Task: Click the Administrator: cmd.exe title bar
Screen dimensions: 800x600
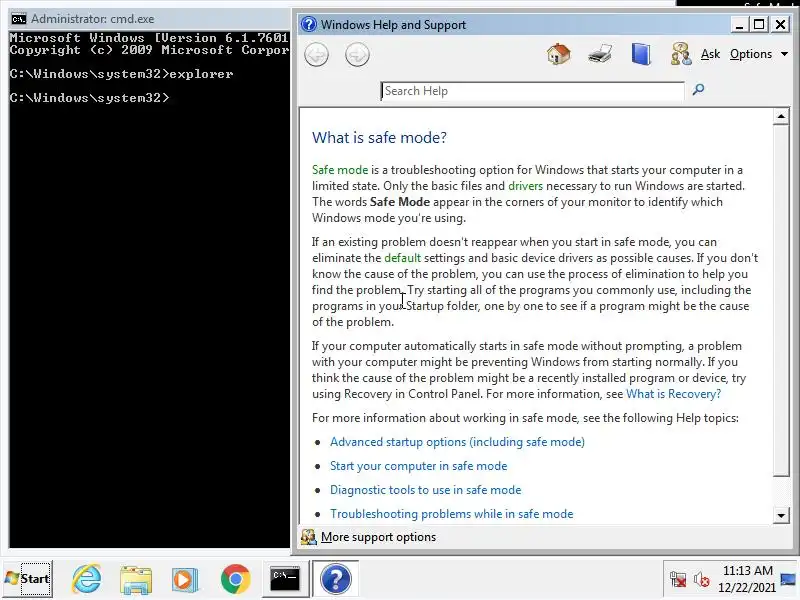Action: (x=150, y=19)
